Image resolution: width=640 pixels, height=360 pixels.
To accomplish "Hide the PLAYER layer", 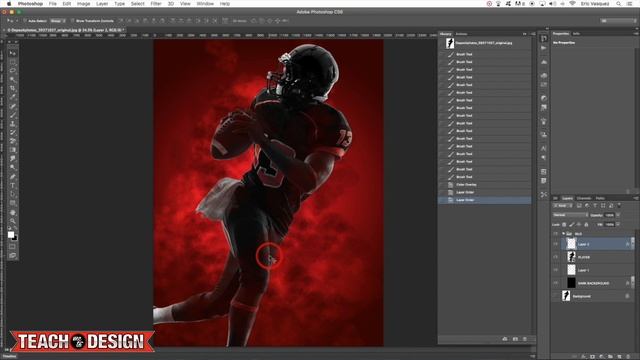I will pos(555,257).
